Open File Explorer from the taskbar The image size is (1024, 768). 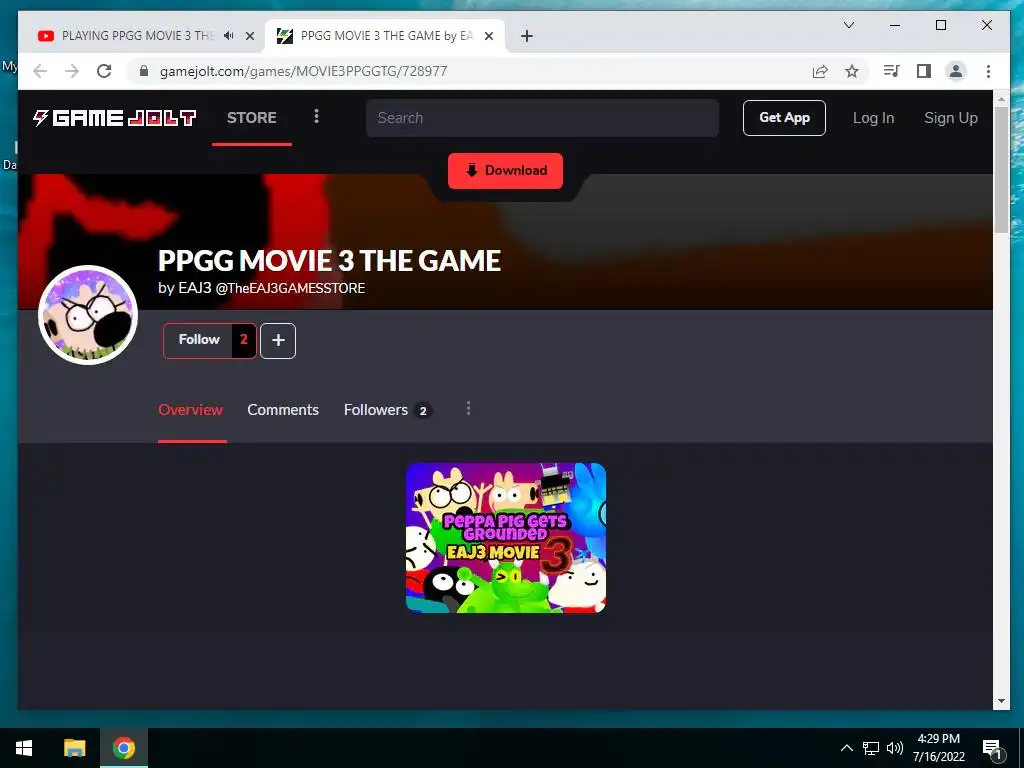tap(74, 748)
